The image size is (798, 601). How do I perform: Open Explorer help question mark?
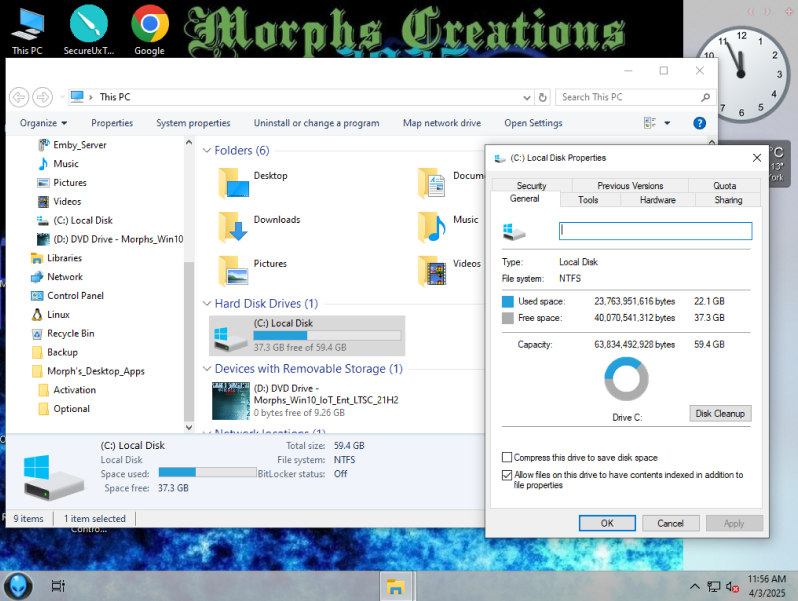700,123
